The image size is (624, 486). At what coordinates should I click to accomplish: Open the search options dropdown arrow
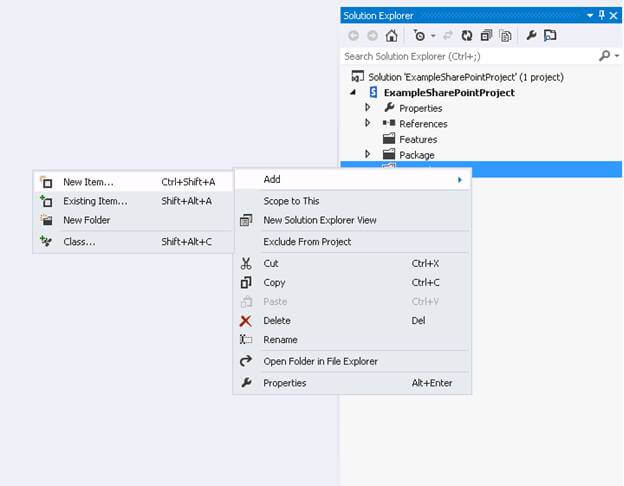[617, 56]
